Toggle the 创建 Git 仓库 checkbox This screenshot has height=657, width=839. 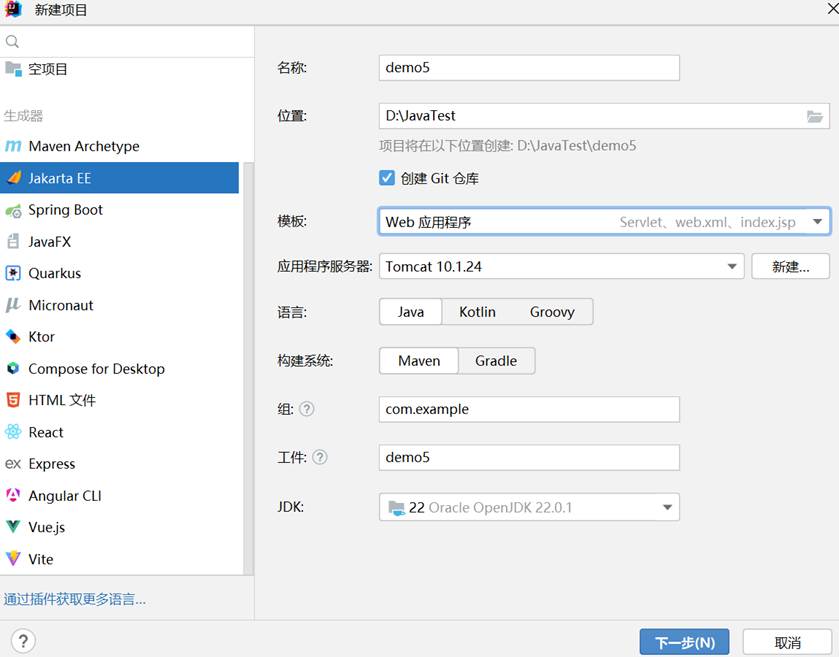386,178
